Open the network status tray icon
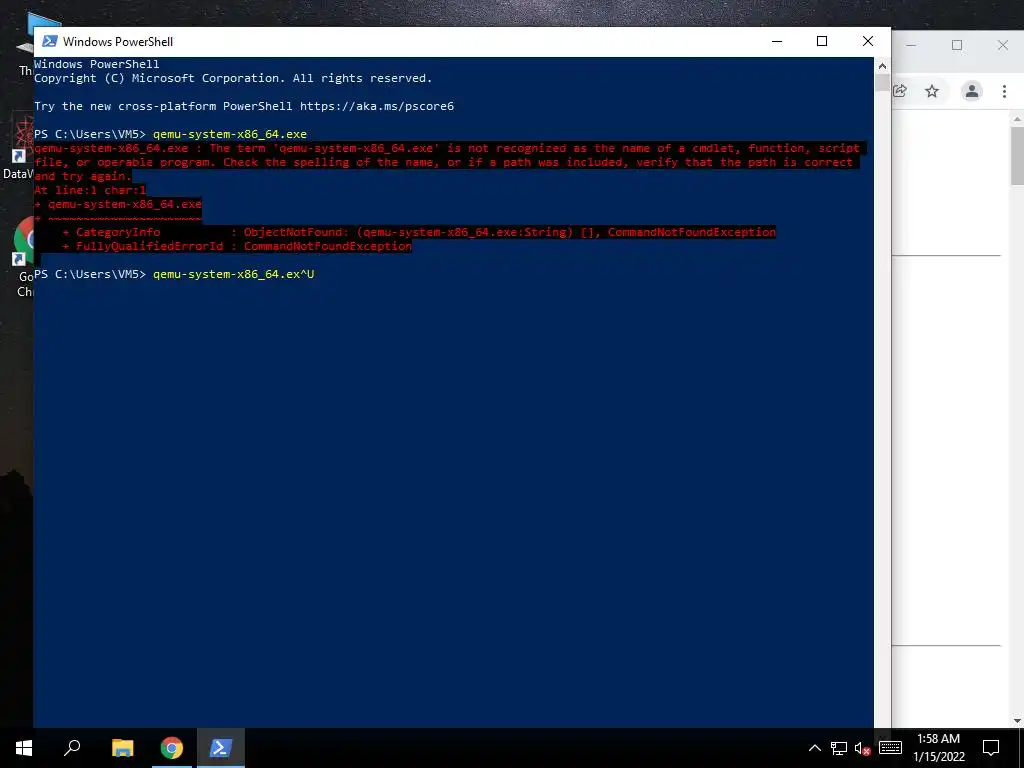The height and width of the screenshot is (768, 1024). [839, 748]
